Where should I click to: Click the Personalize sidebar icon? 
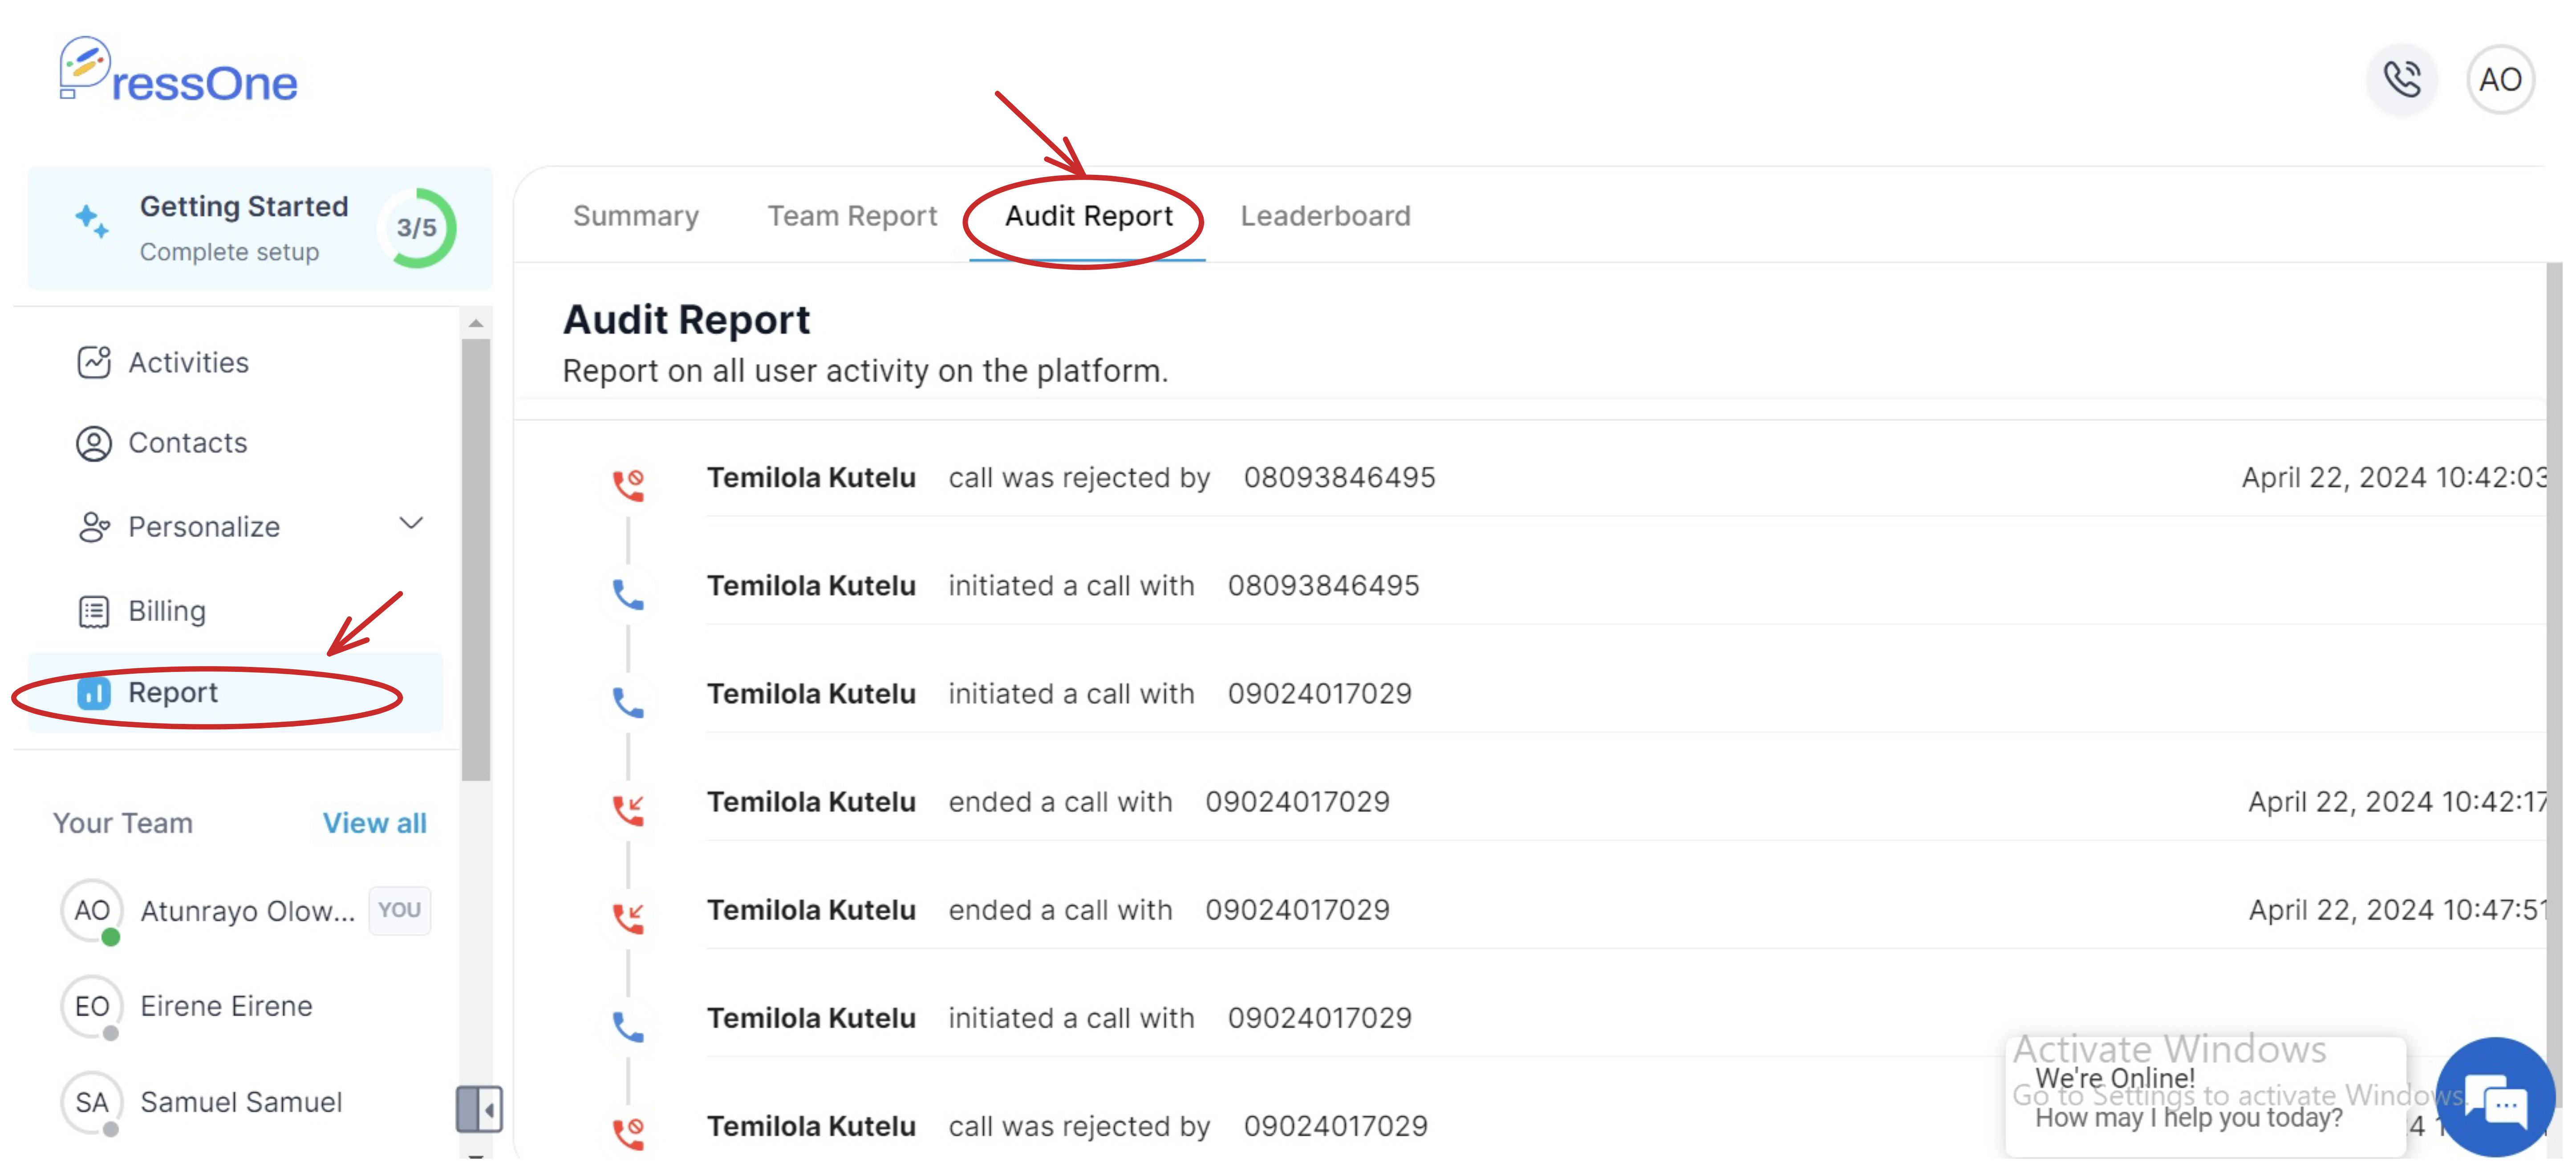tap(94, 527)
